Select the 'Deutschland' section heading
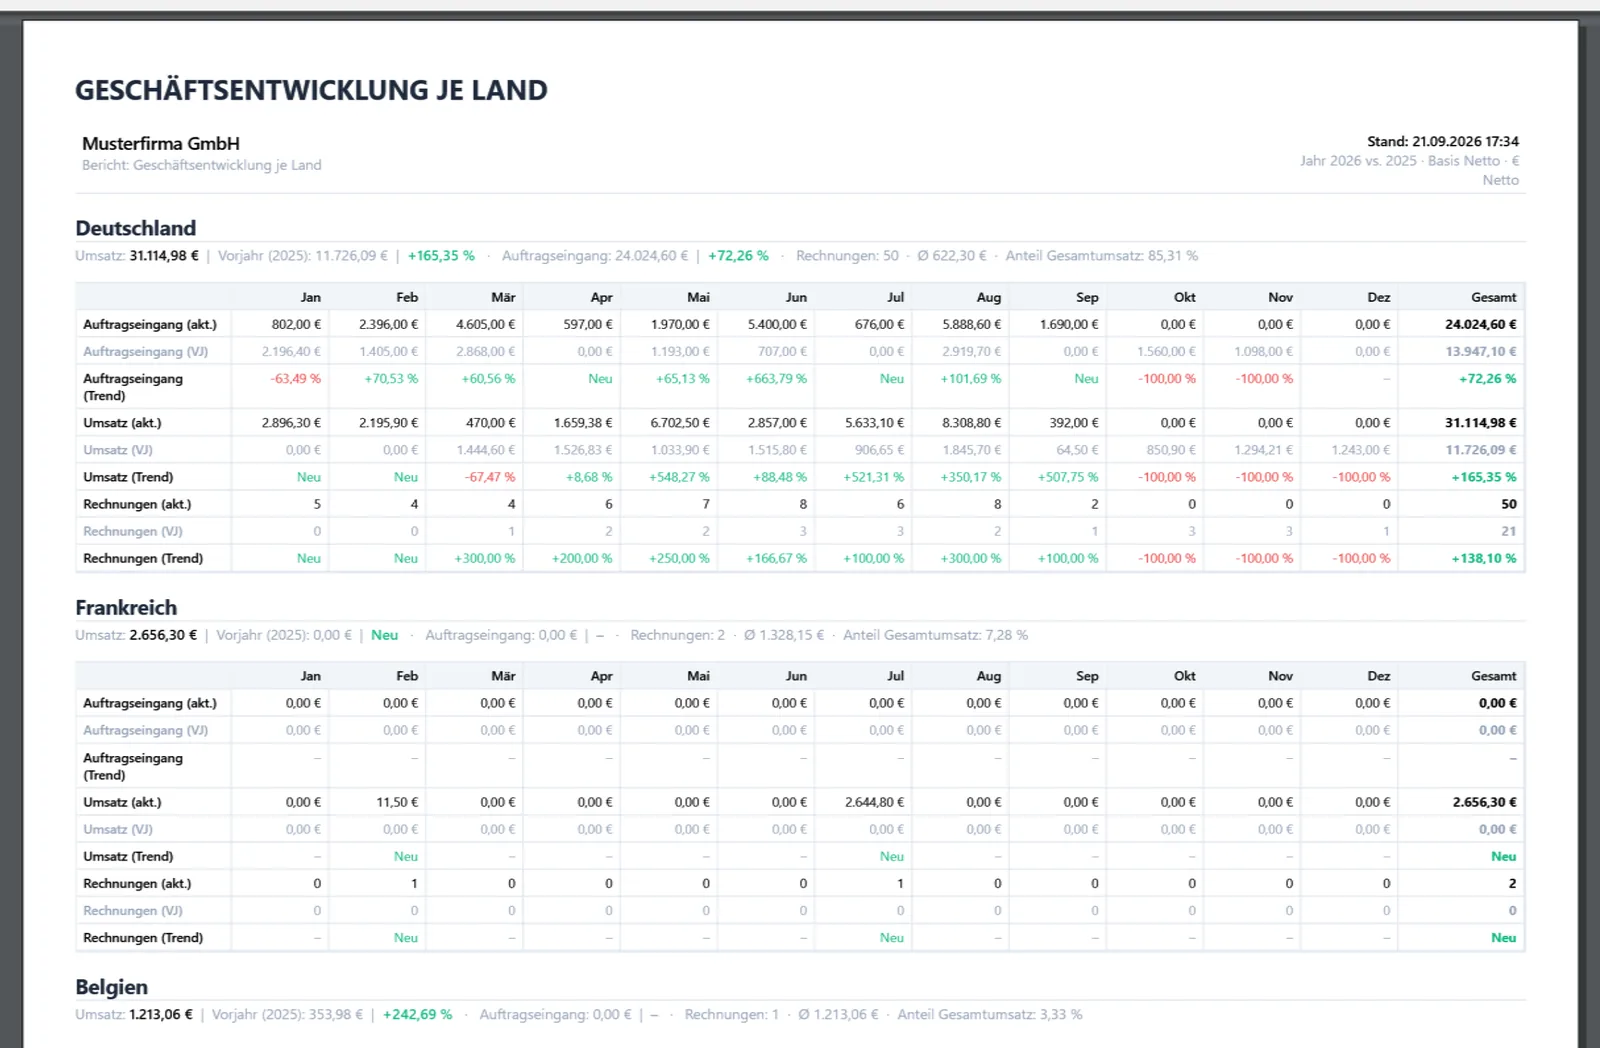Image resolution: width=1600 pixels, height=1048 pixels. 136,228
